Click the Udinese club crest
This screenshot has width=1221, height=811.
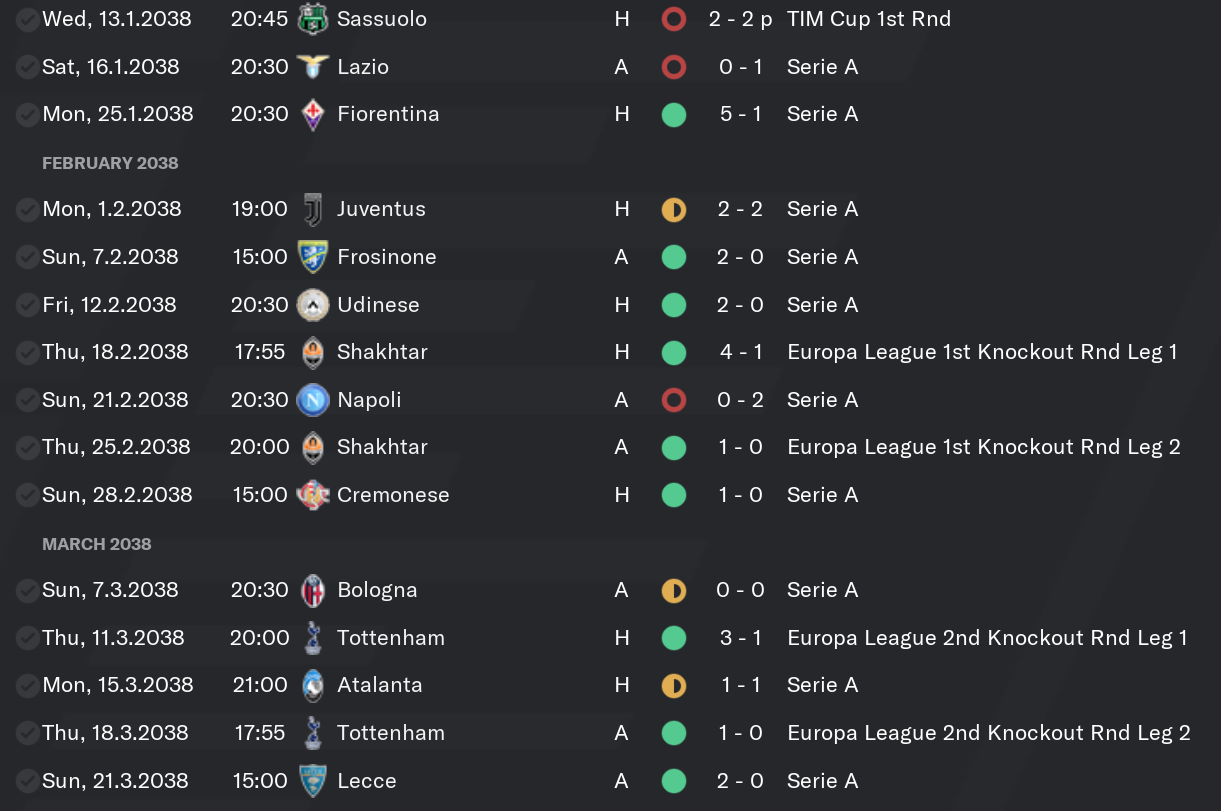tap(313, 305)
